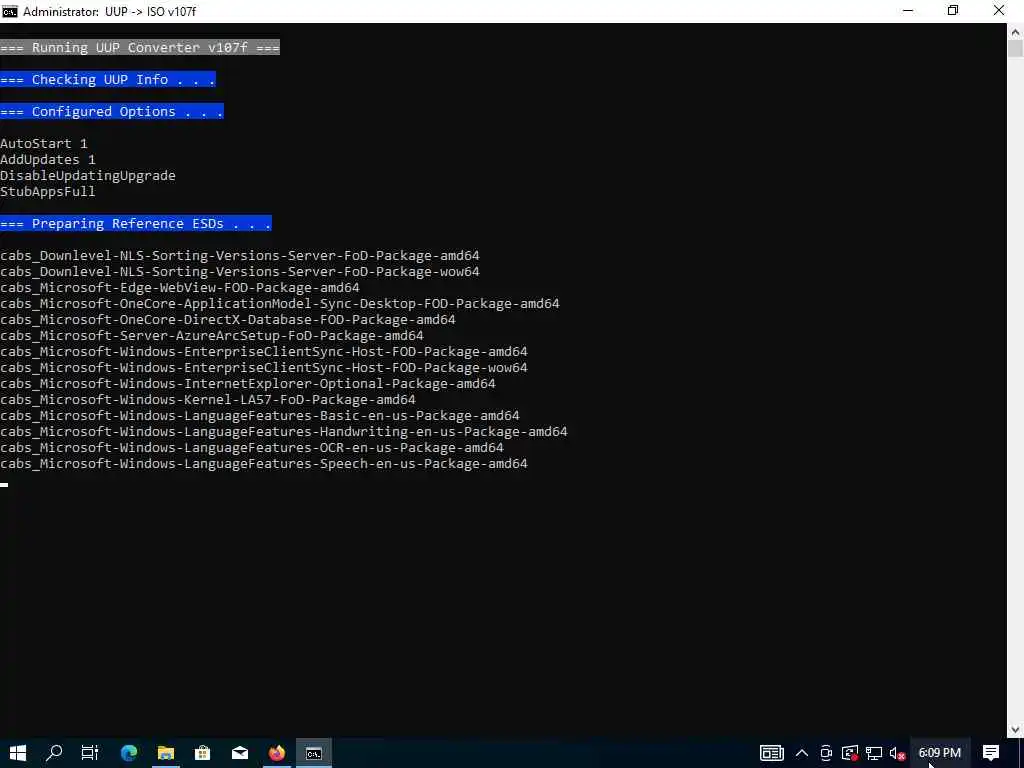1024x768 pixels.
Task: Open Task View from taskbar
Action: tap(90, 753)
